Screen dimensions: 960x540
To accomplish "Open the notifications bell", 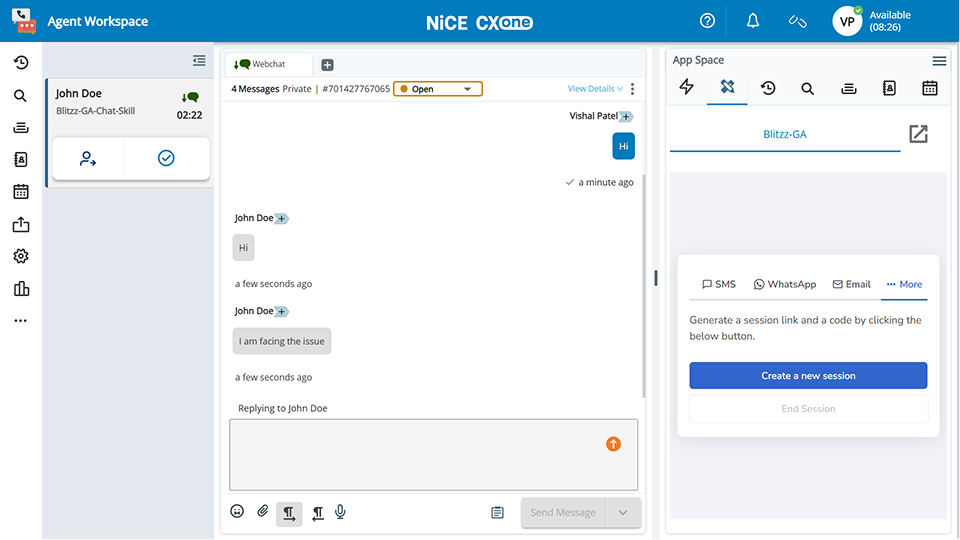I will click(x=752, y=21).
